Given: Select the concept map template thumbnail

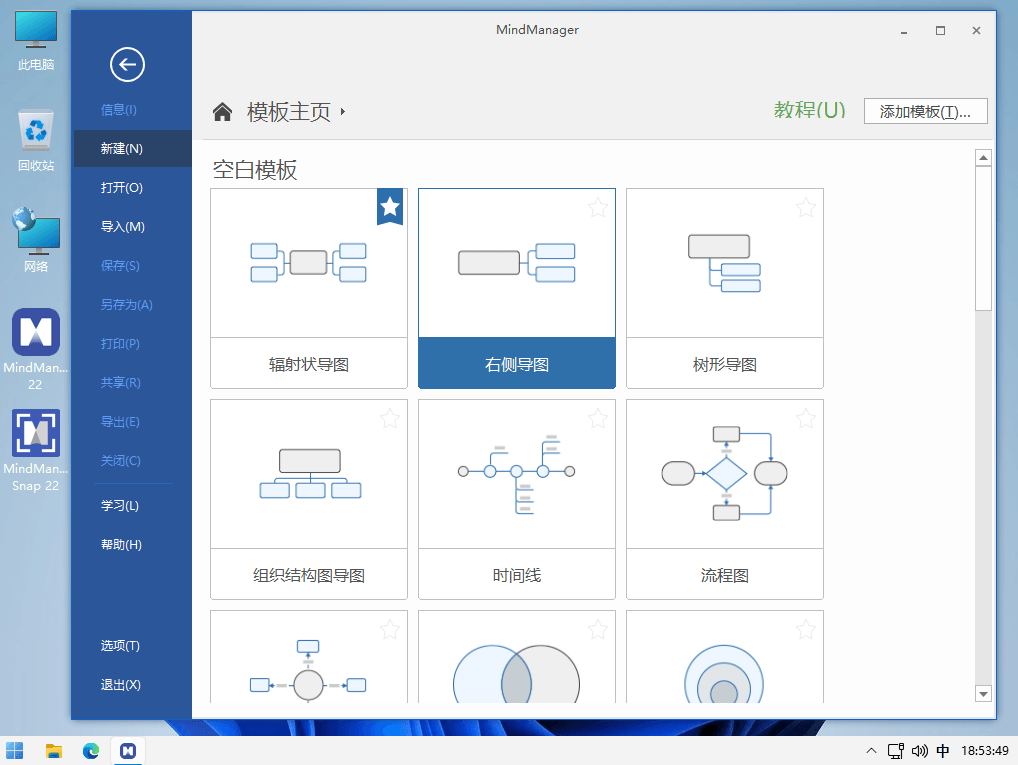Looking at the screenshot, I should point(308,657).
